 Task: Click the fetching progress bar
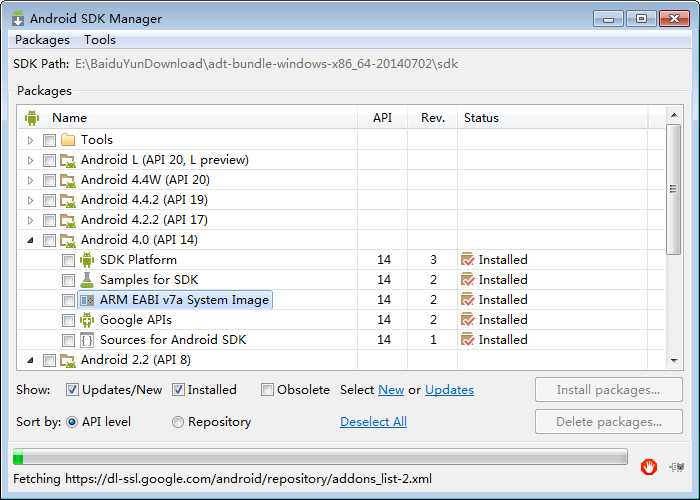click(320, 457)
